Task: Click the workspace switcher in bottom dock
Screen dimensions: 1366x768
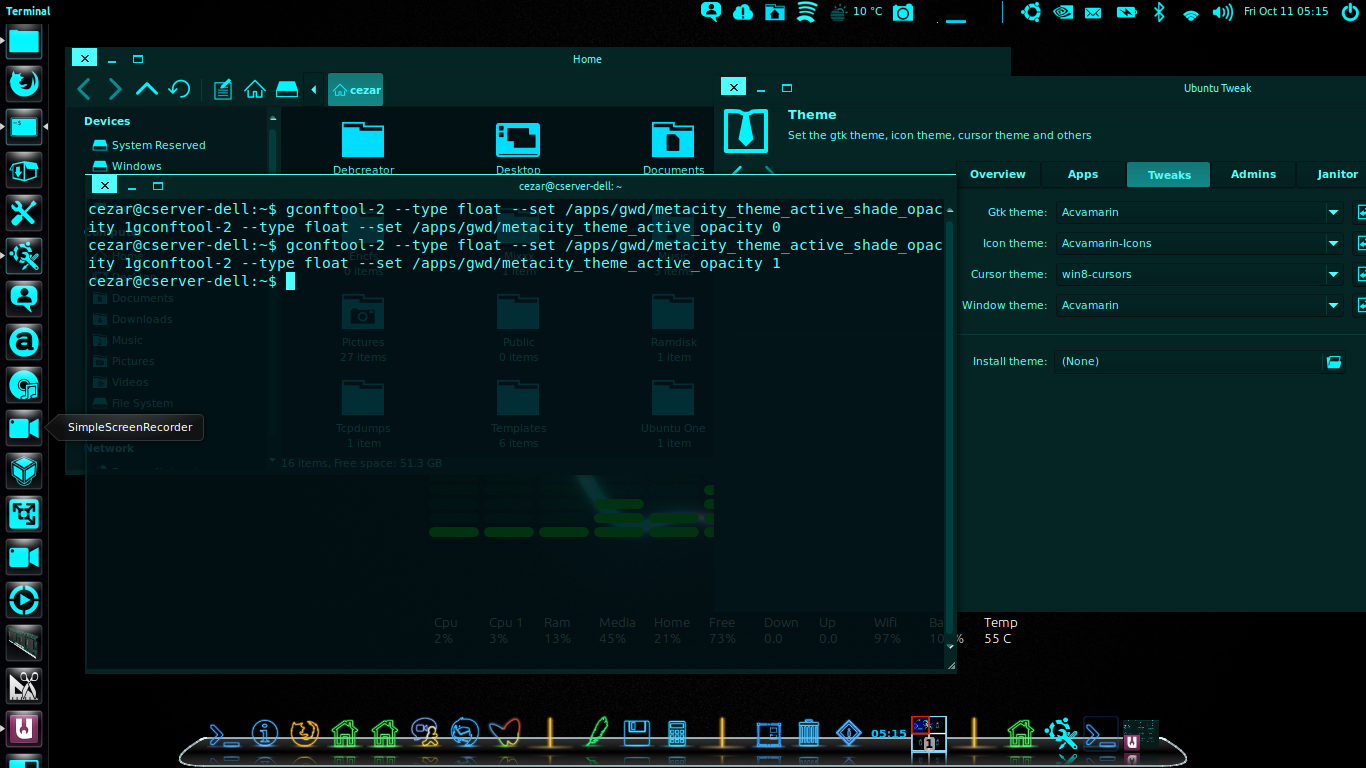Action: [929, 733]
